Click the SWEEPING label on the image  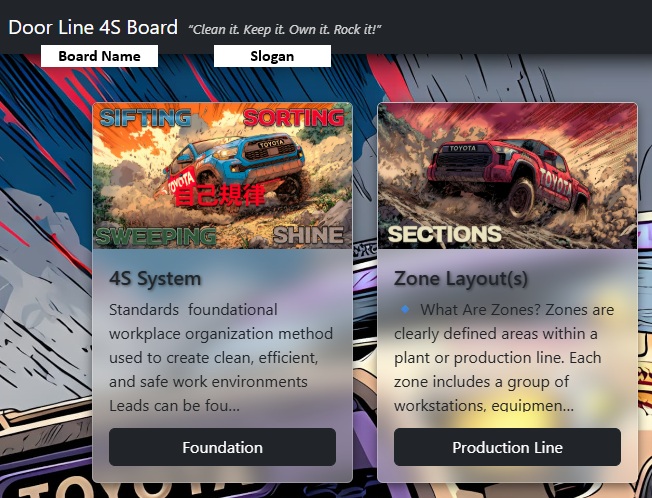[x=156, y=236]
